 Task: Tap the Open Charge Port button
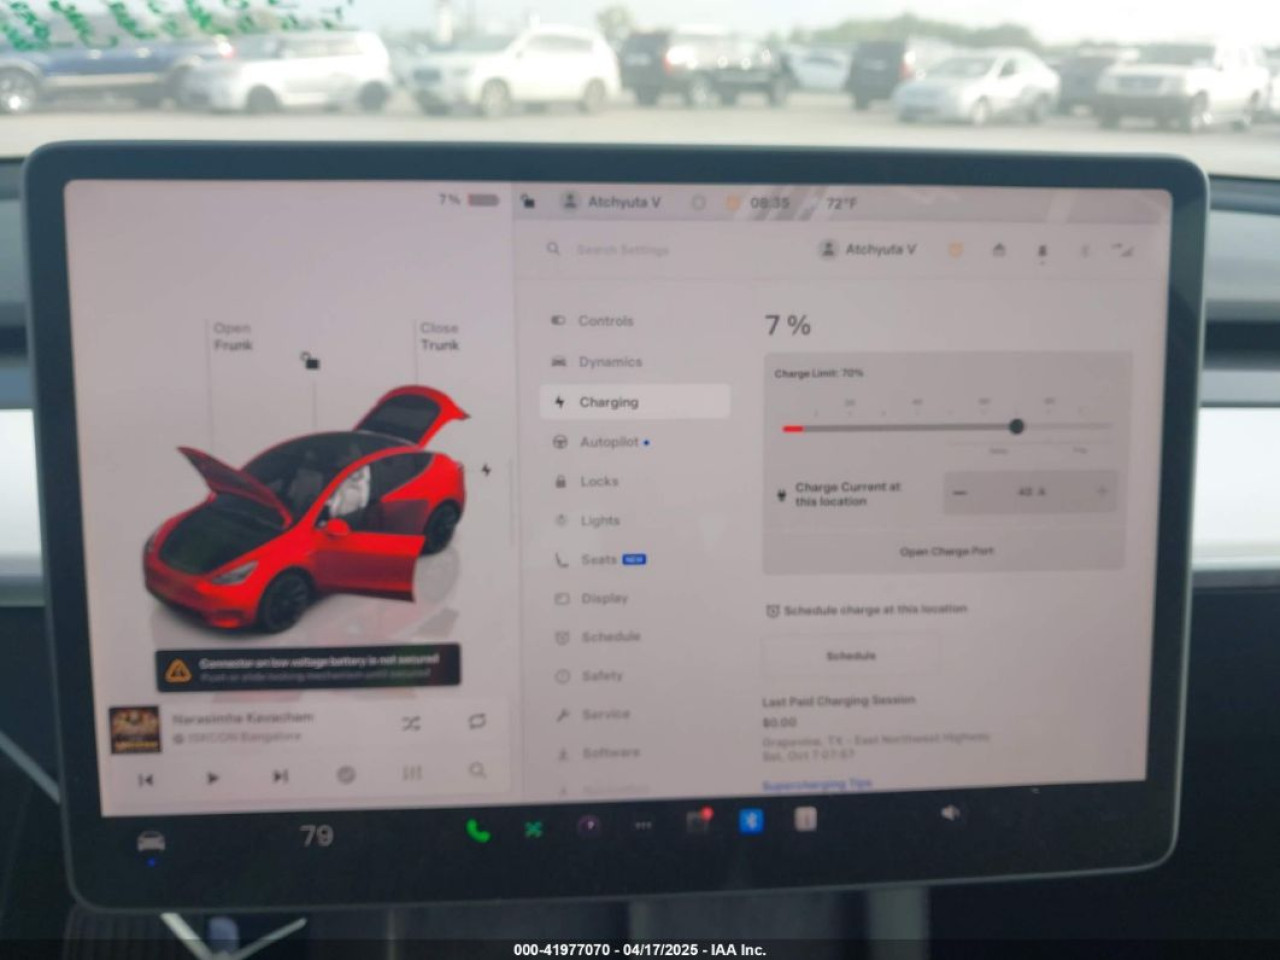[x=946, y=551]
